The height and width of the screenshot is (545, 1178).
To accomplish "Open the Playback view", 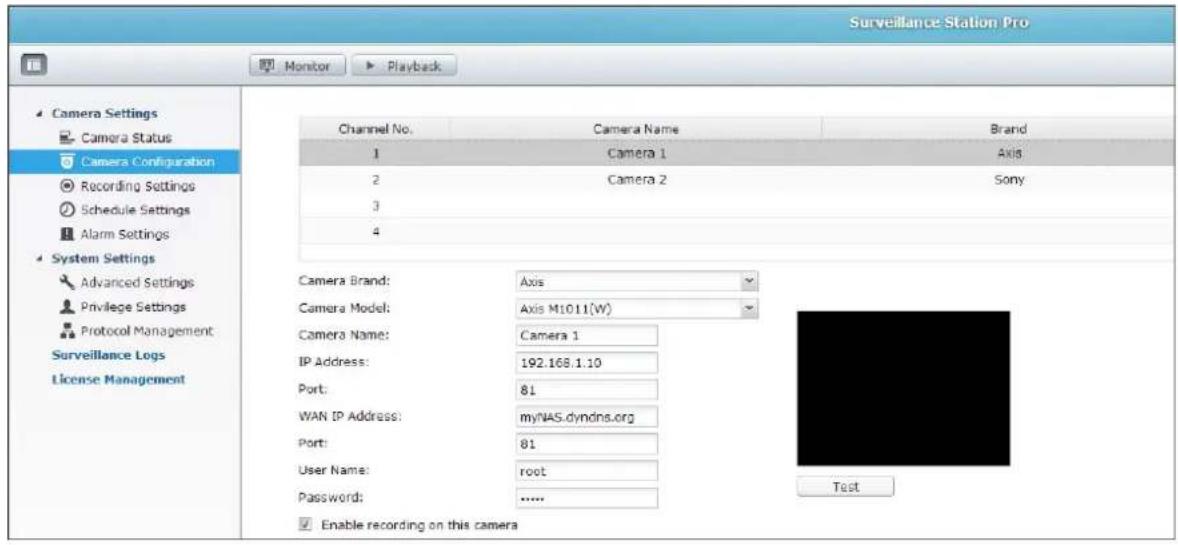I will click(x=402, y=65).
